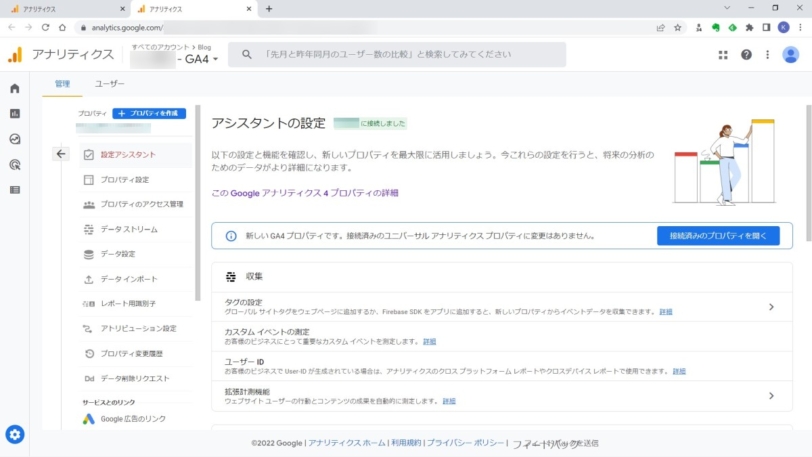Open アナリティクス ホーム footer link

[x=347, y=443]
